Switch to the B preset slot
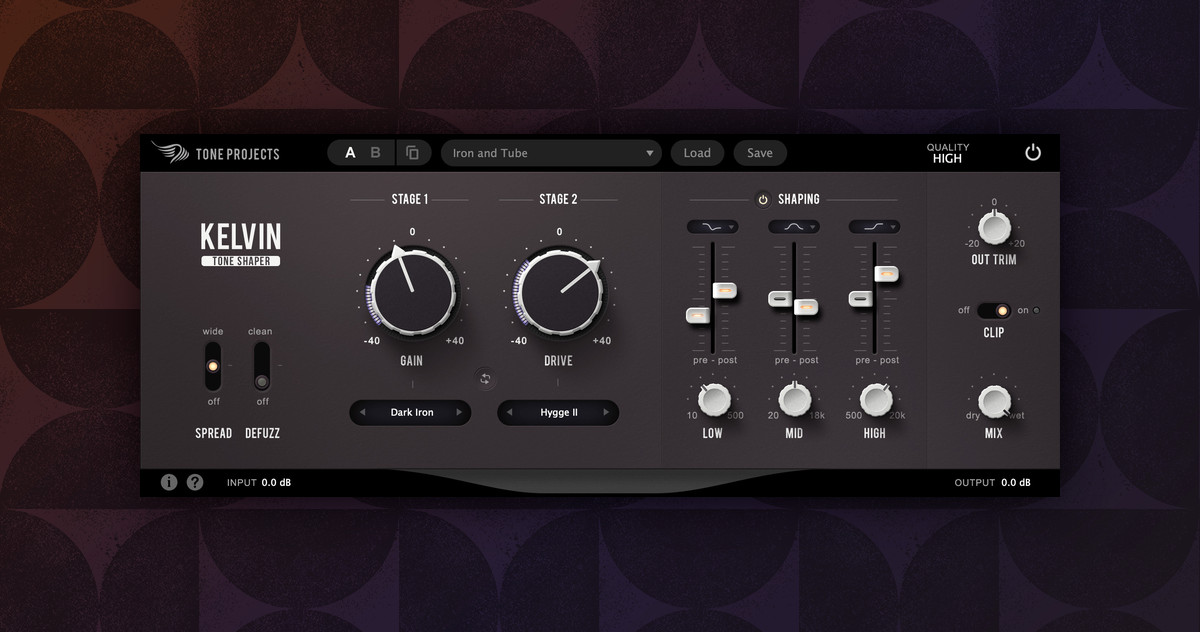 pos(376,153)
